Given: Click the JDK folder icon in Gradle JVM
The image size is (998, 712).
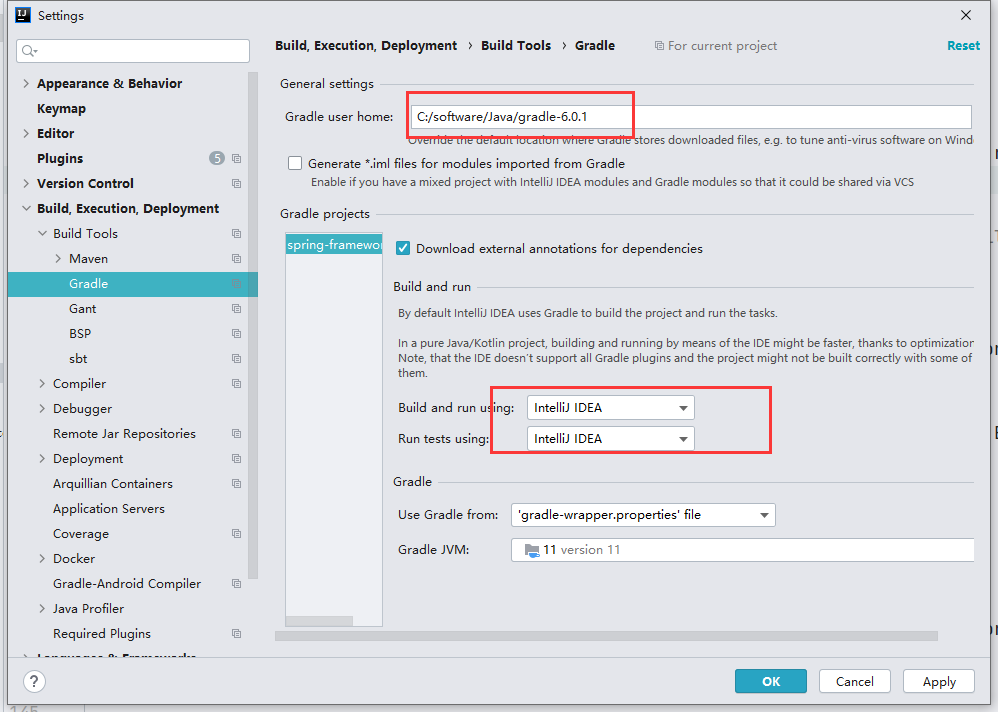Looking at the screenshot, I should click(531, 550).
